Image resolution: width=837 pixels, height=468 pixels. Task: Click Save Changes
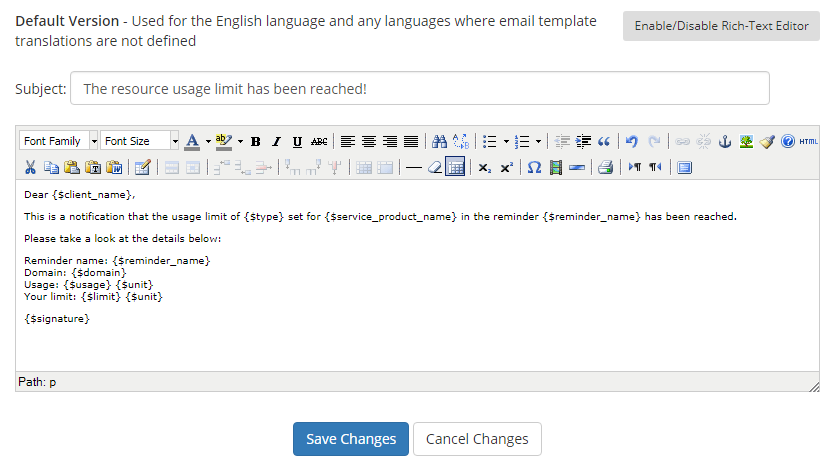[351, 439]
